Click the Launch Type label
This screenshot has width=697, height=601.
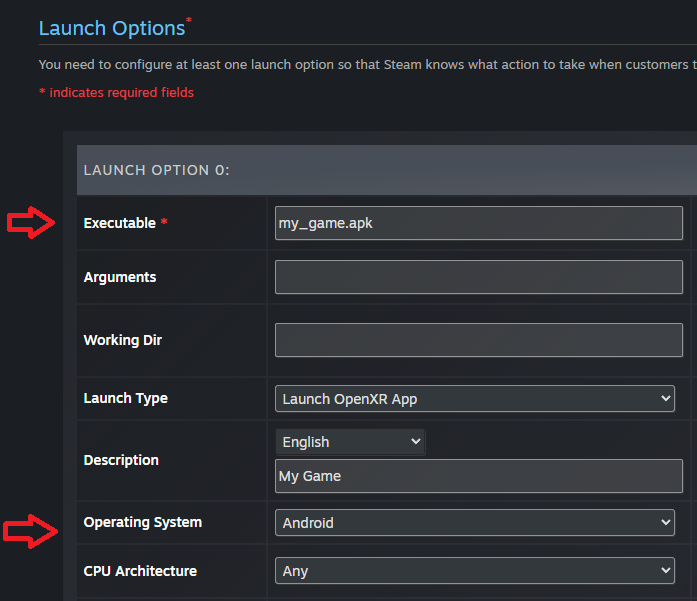126,398
